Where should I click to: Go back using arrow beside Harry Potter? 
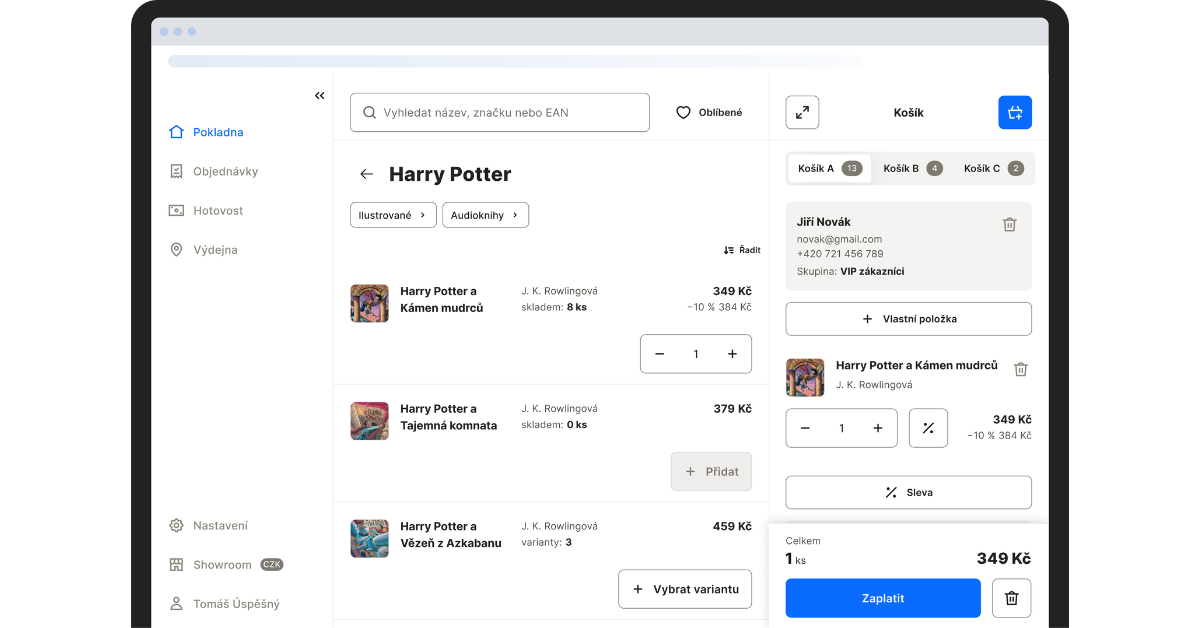367,174
